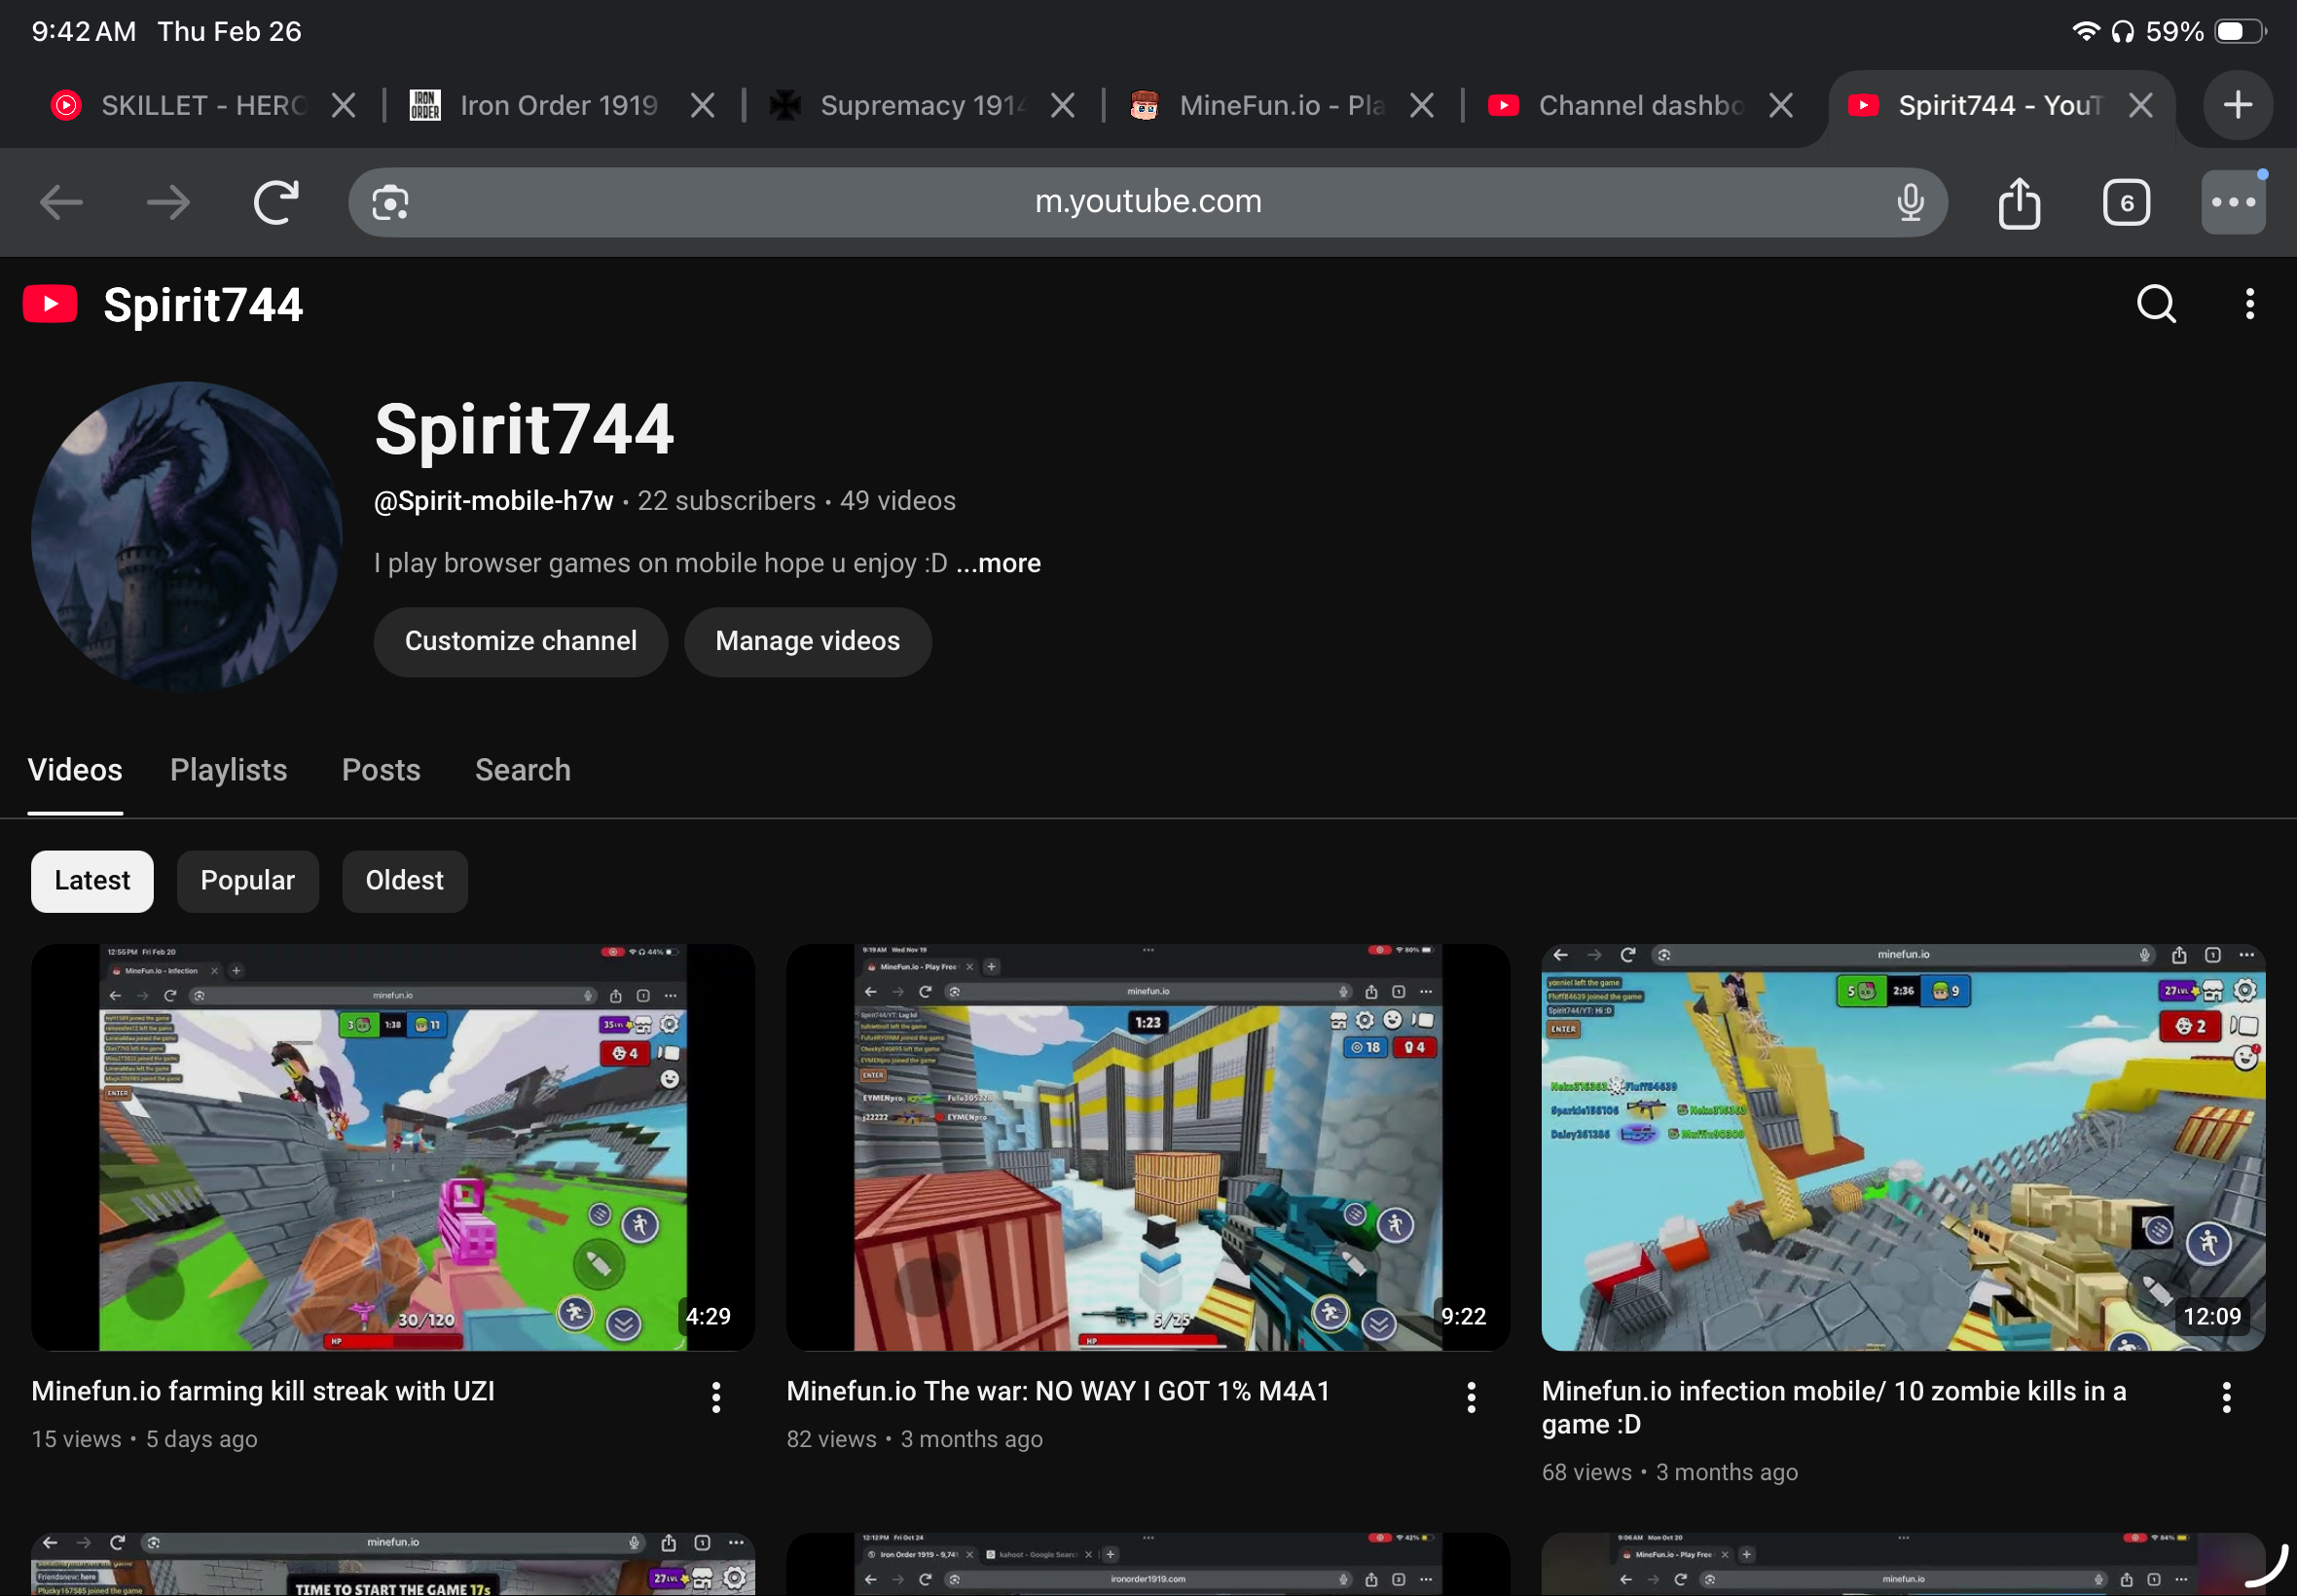The image size is (2297, 1596).
Task: Tap the share icon in toolbar
Action: pyautogui.click(x=2018, y=203)
